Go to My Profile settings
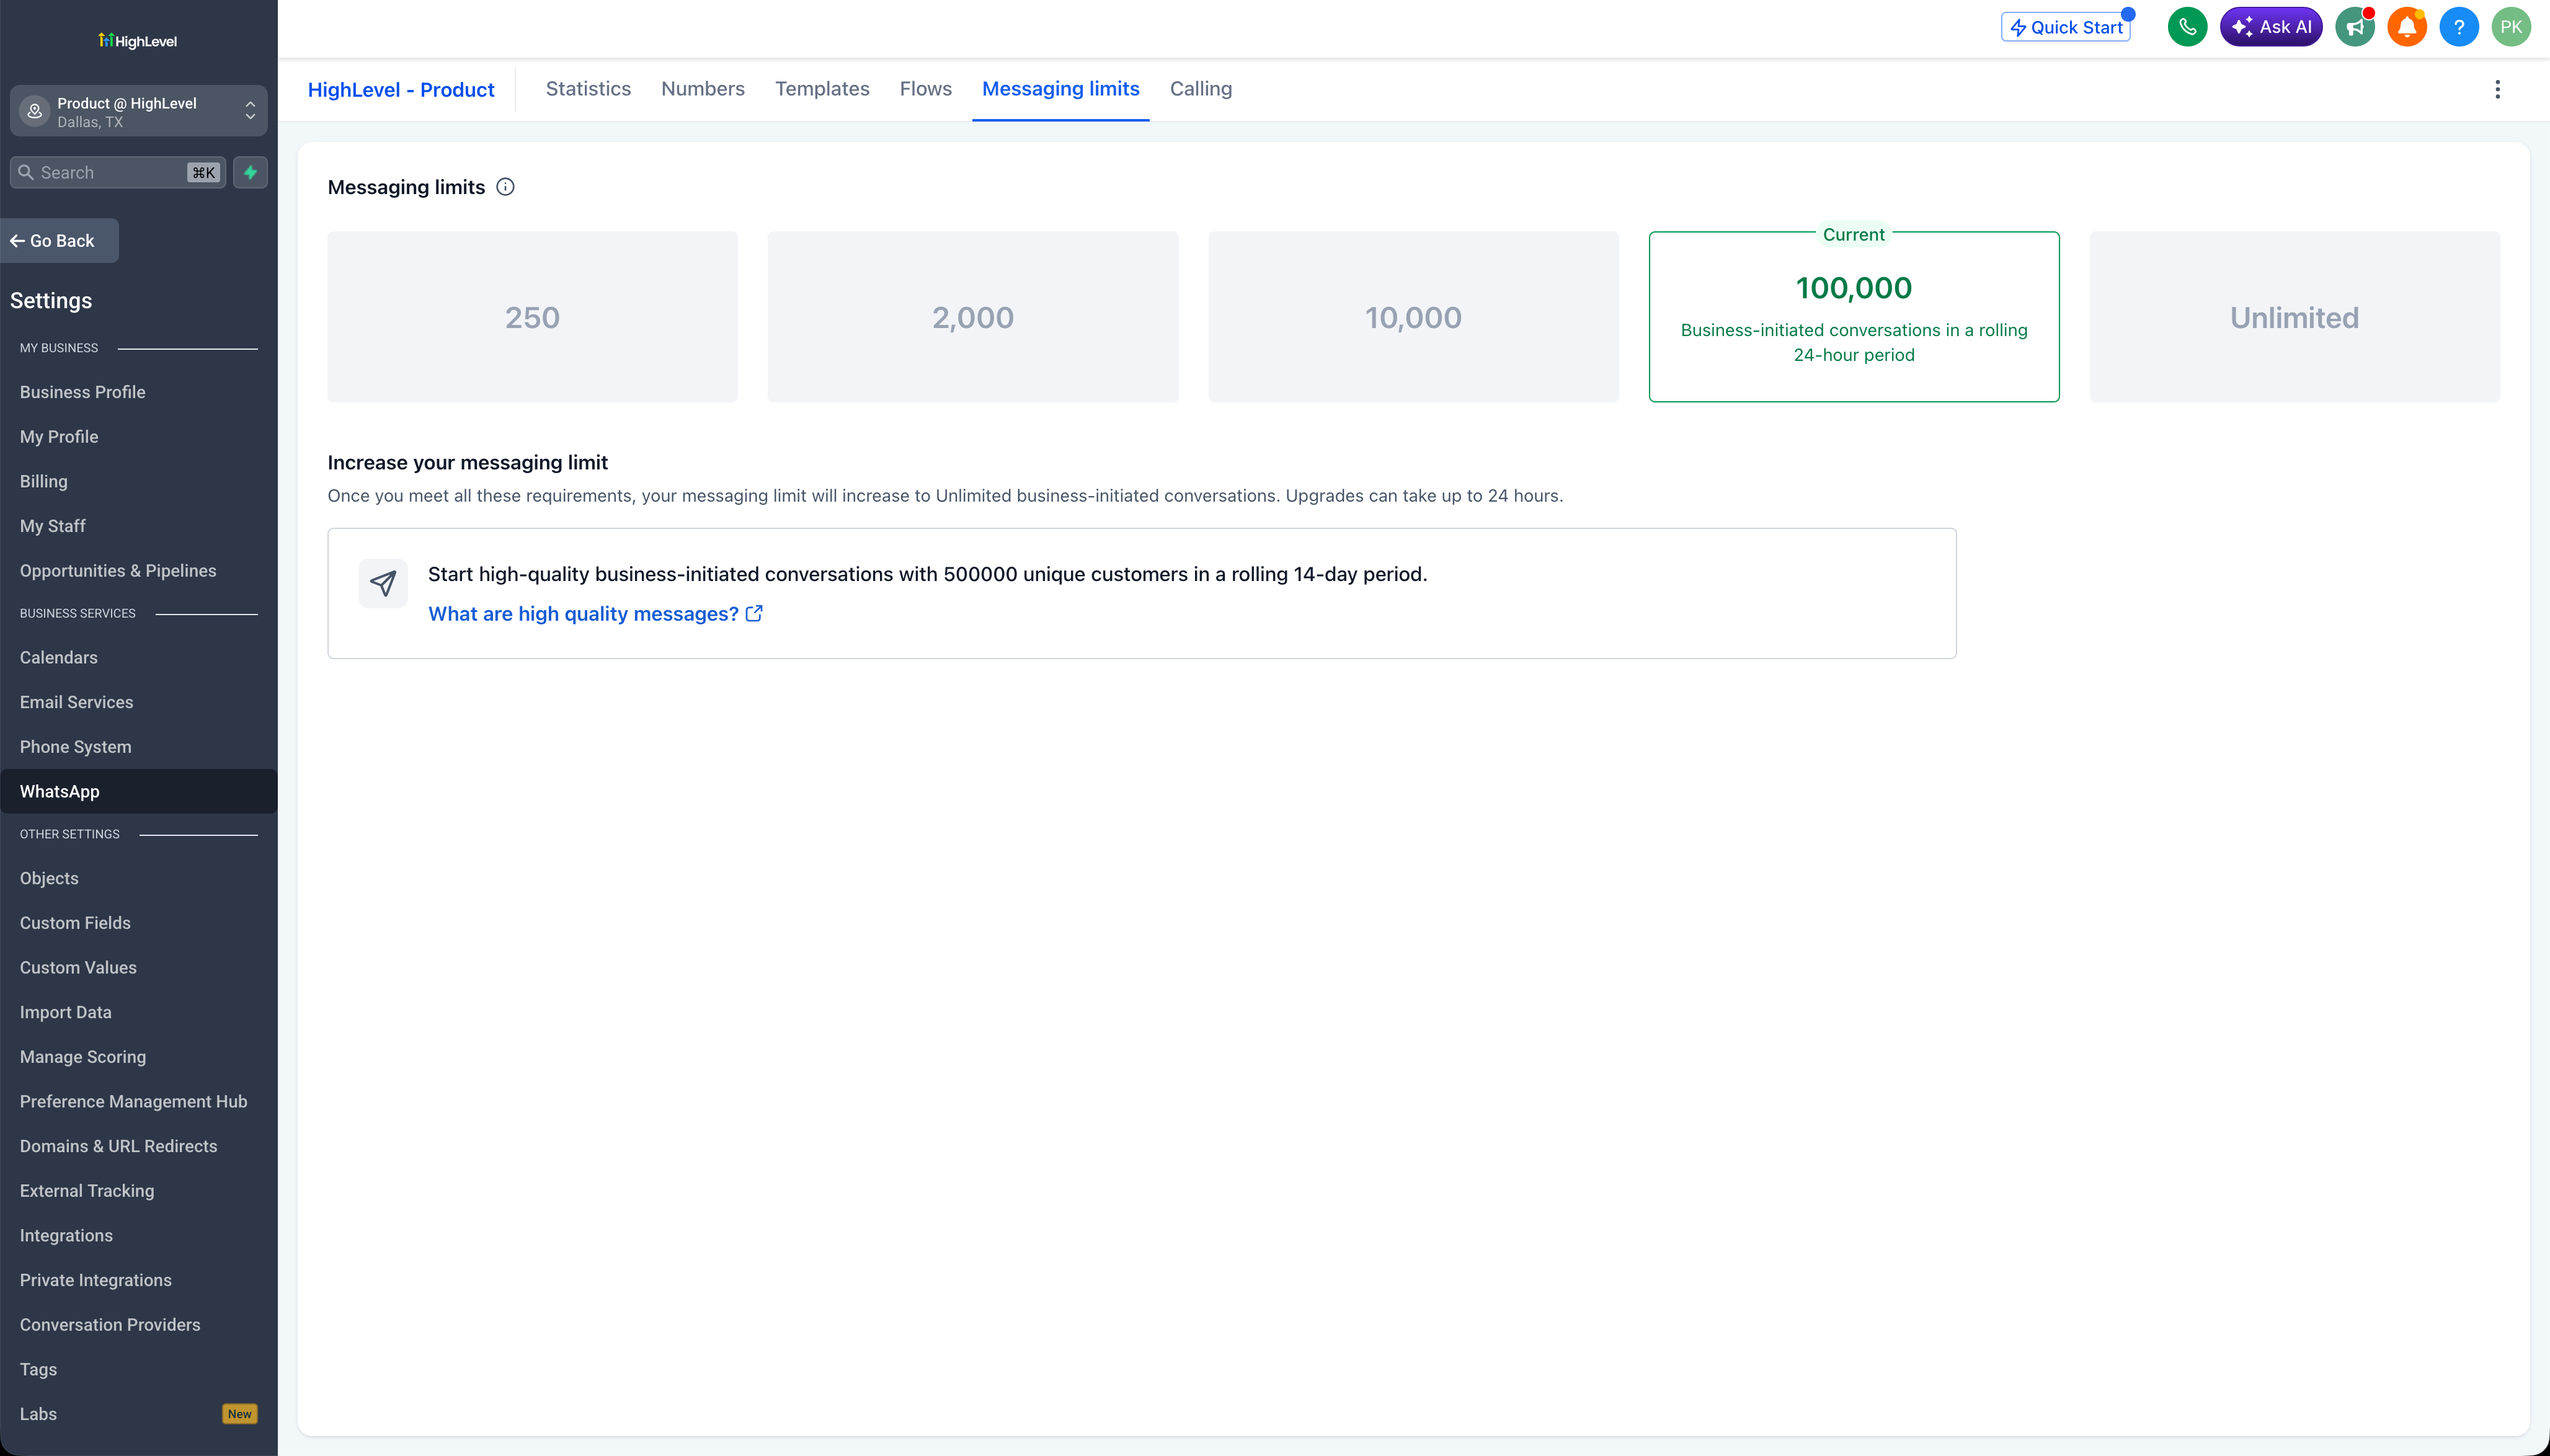Screen dimensions: 2550x1456 59,437
